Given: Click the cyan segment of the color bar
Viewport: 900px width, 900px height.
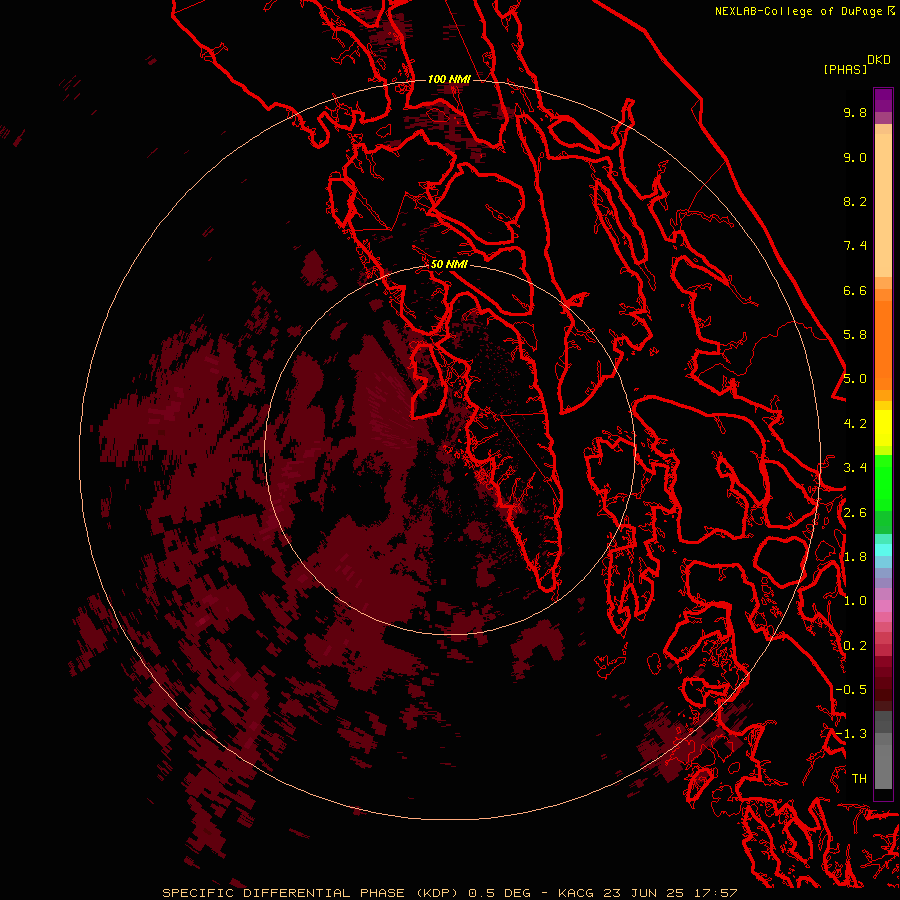Looking at the screenshot, I should pyautogui.click(x=883, y=549).
